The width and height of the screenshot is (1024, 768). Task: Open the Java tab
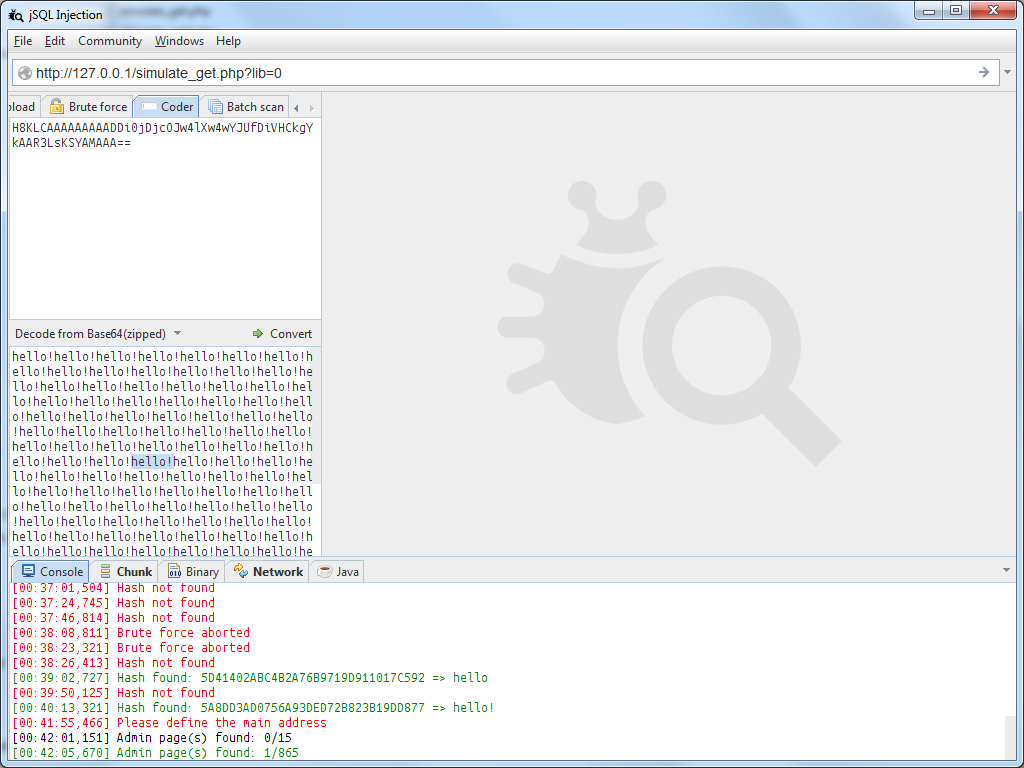tap(338, 571)
